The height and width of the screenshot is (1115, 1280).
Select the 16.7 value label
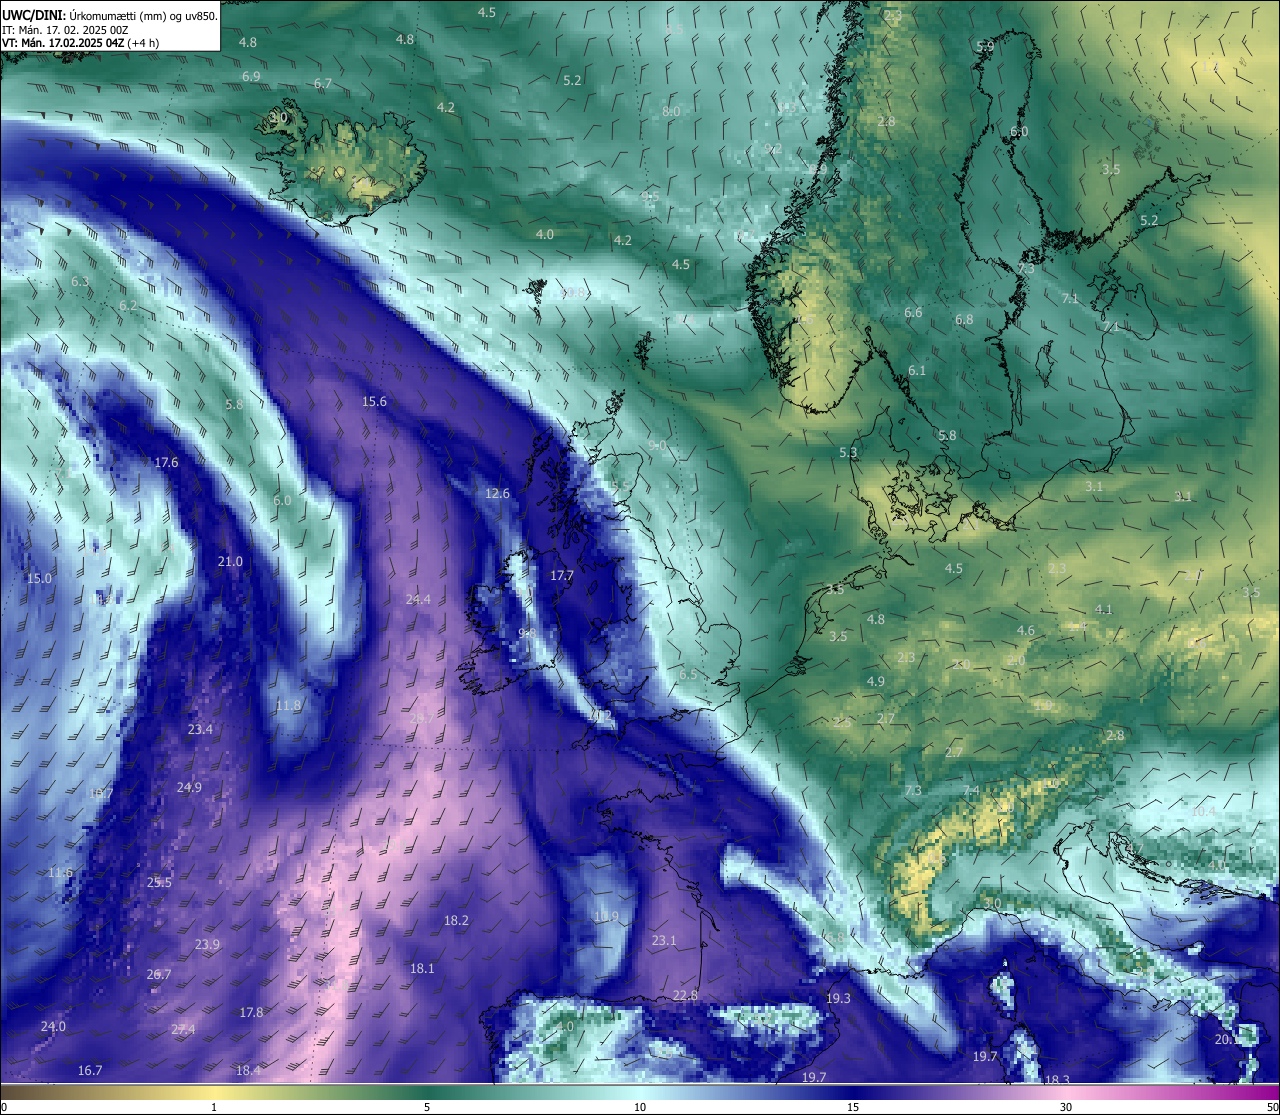click(x=90, y=1071)
